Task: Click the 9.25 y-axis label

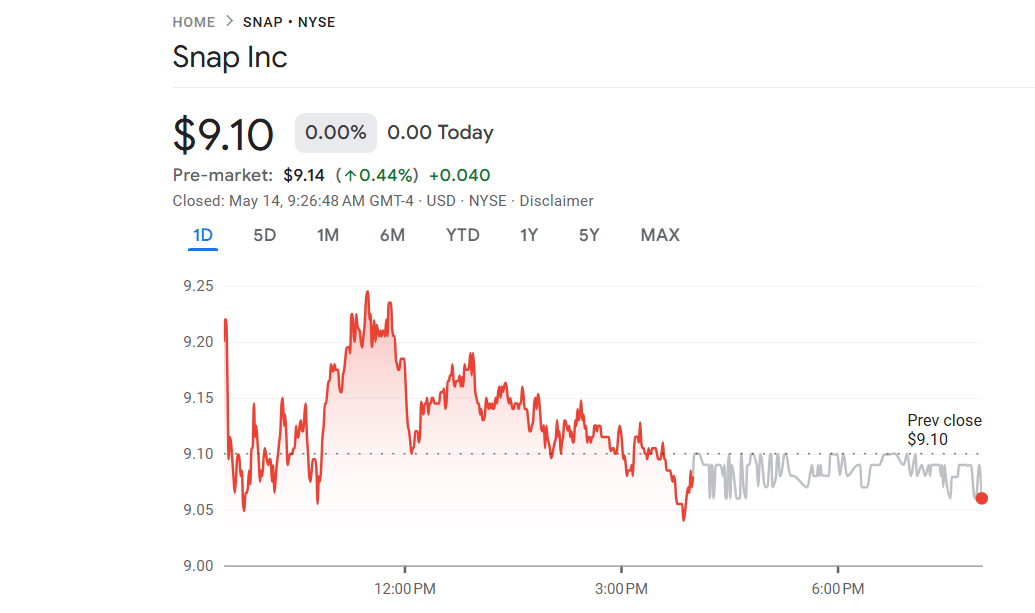Action: click(x=198, y=286)
